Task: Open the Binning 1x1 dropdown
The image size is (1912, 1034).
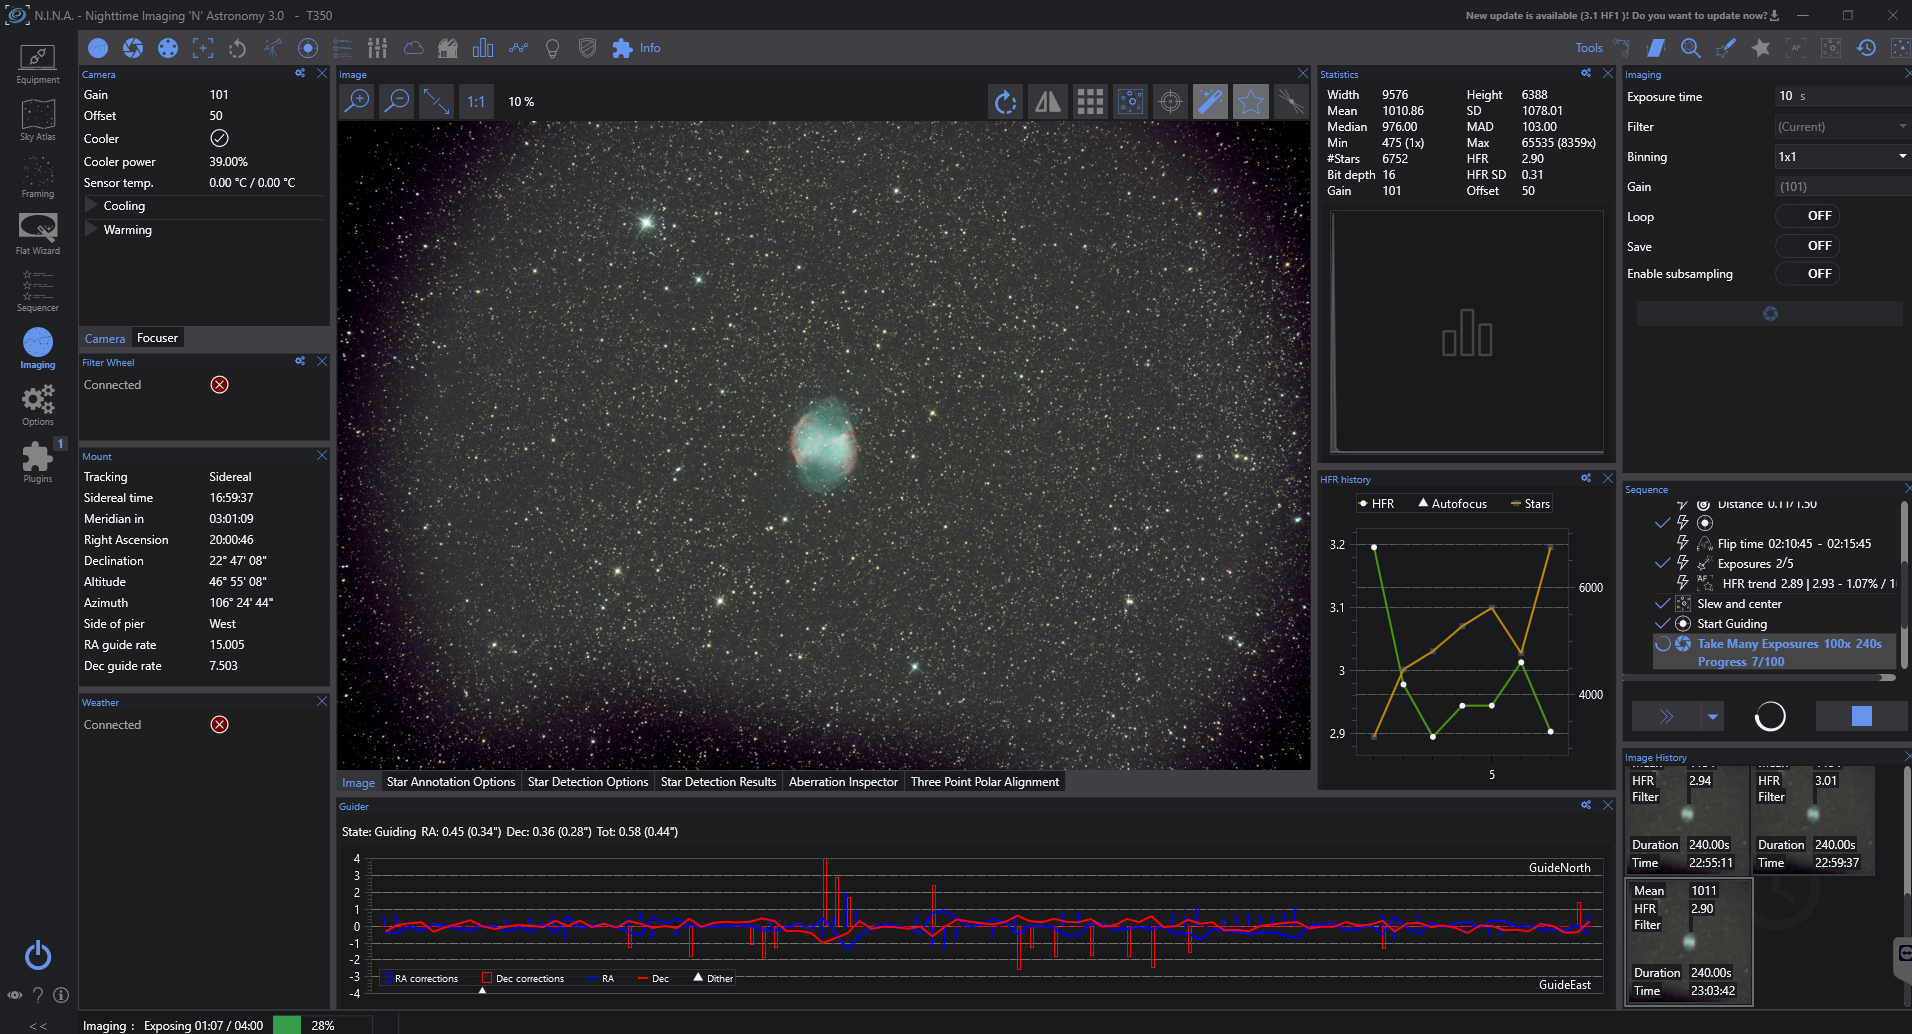Action: 1842,157
